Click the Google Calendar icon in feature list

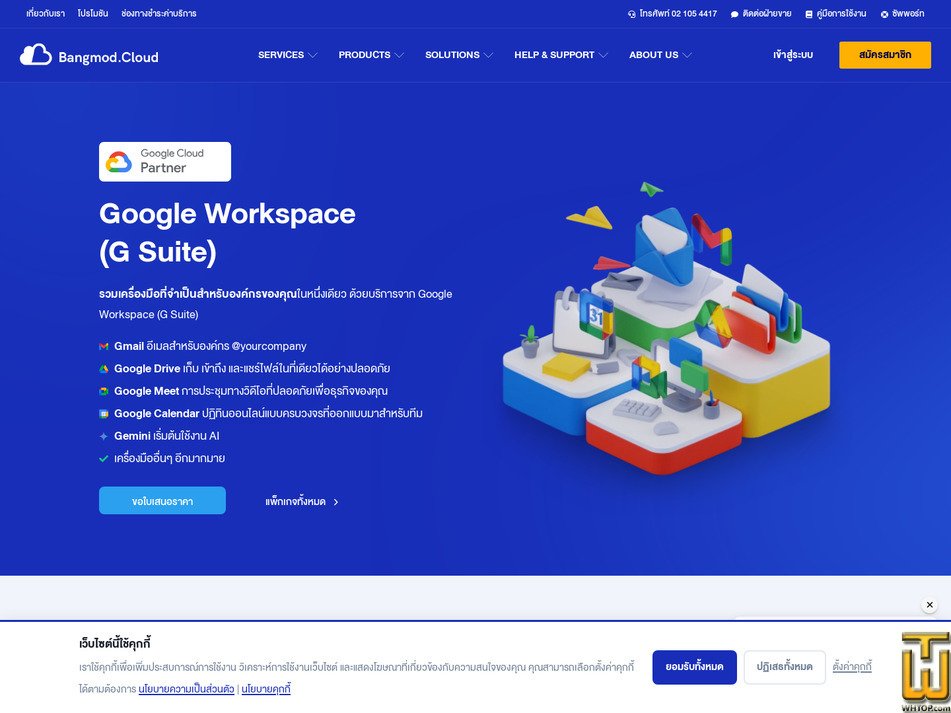tap(104, 413)
